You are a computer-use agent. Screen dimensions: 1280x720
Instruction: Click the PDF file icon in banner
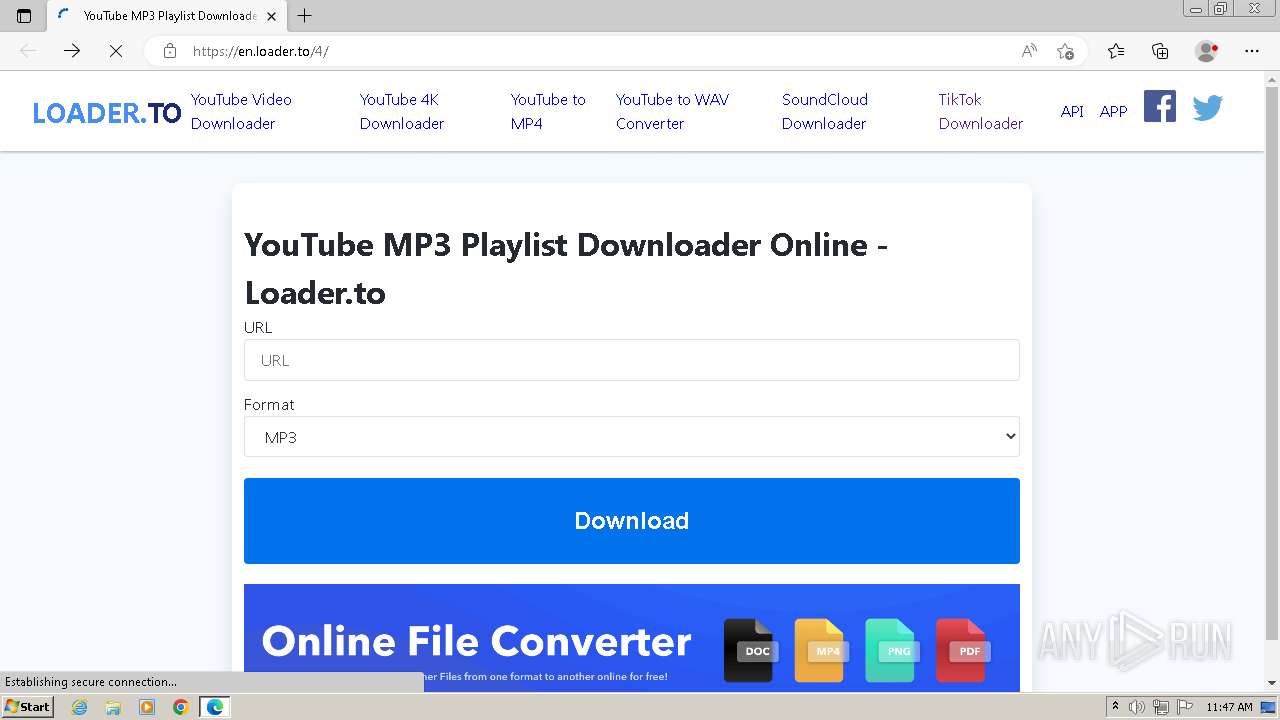click(x=962, y=651)
